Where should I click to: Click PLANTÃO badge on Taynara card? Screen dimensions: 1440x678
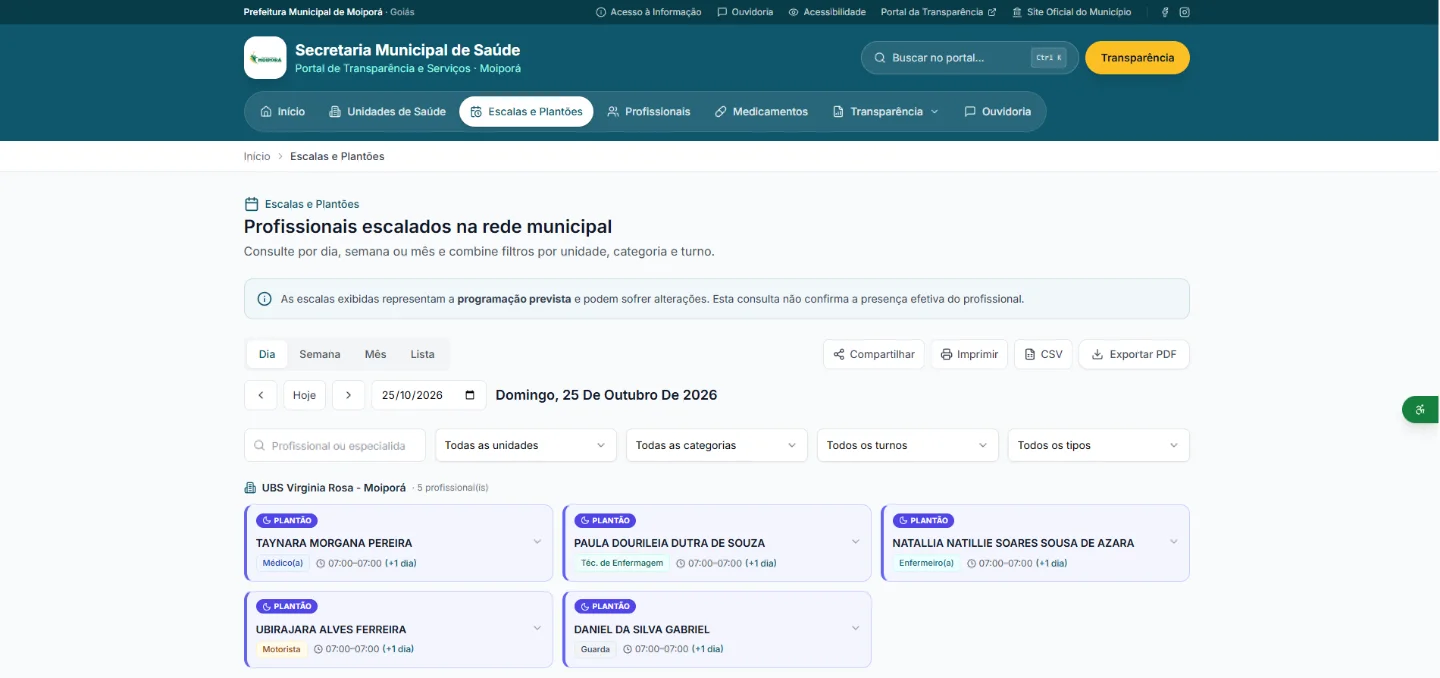(x=287, y=520)
